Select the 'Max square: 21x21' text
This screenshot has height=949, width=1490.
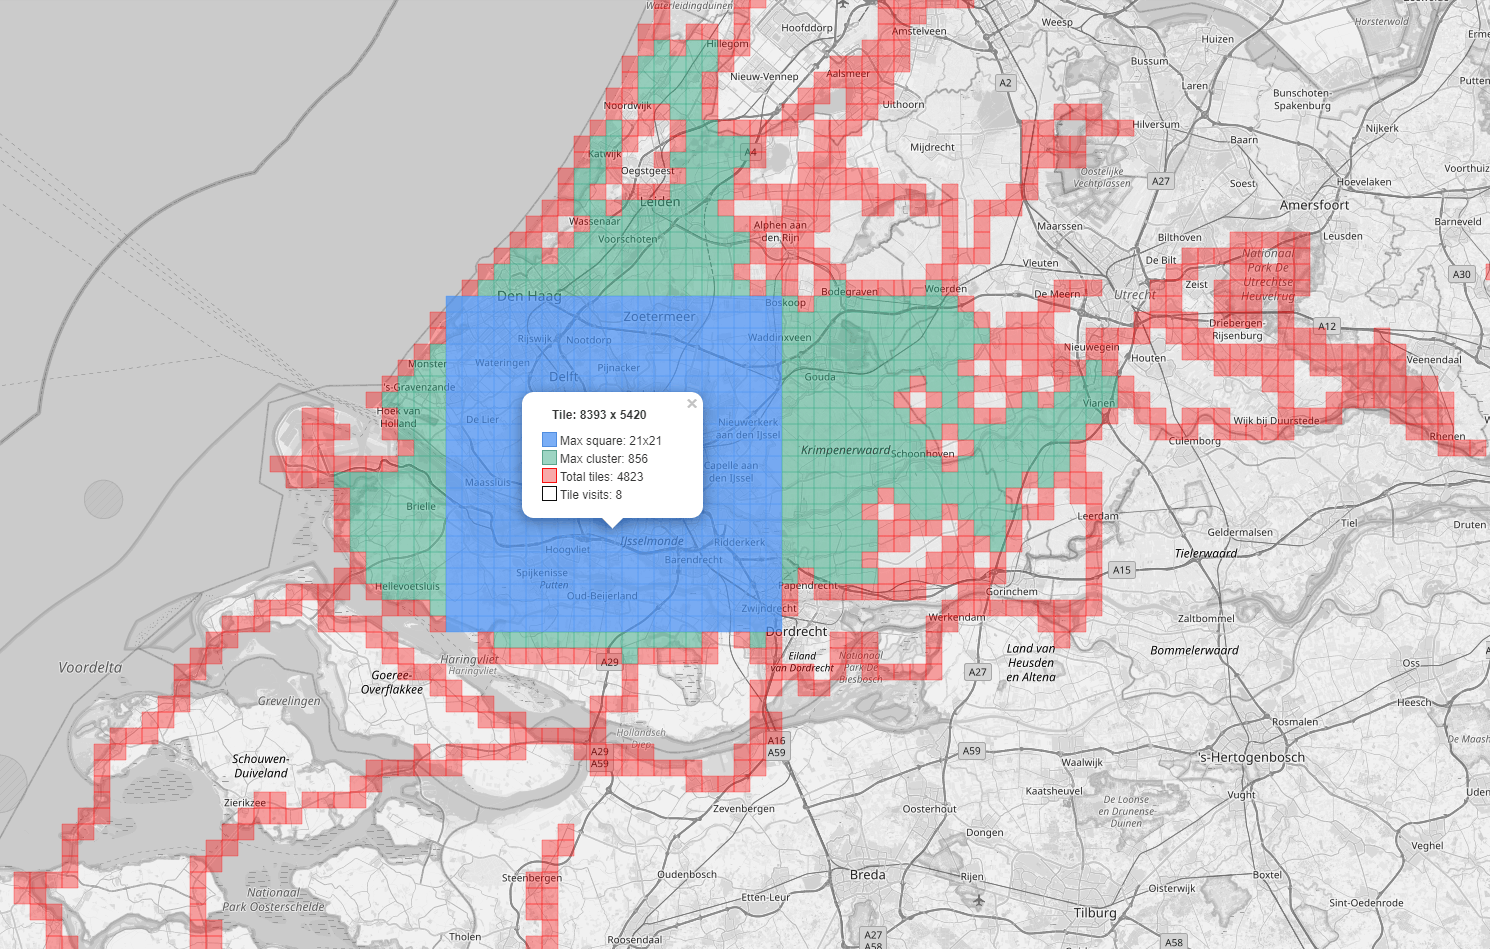click(x=611, y=441)
